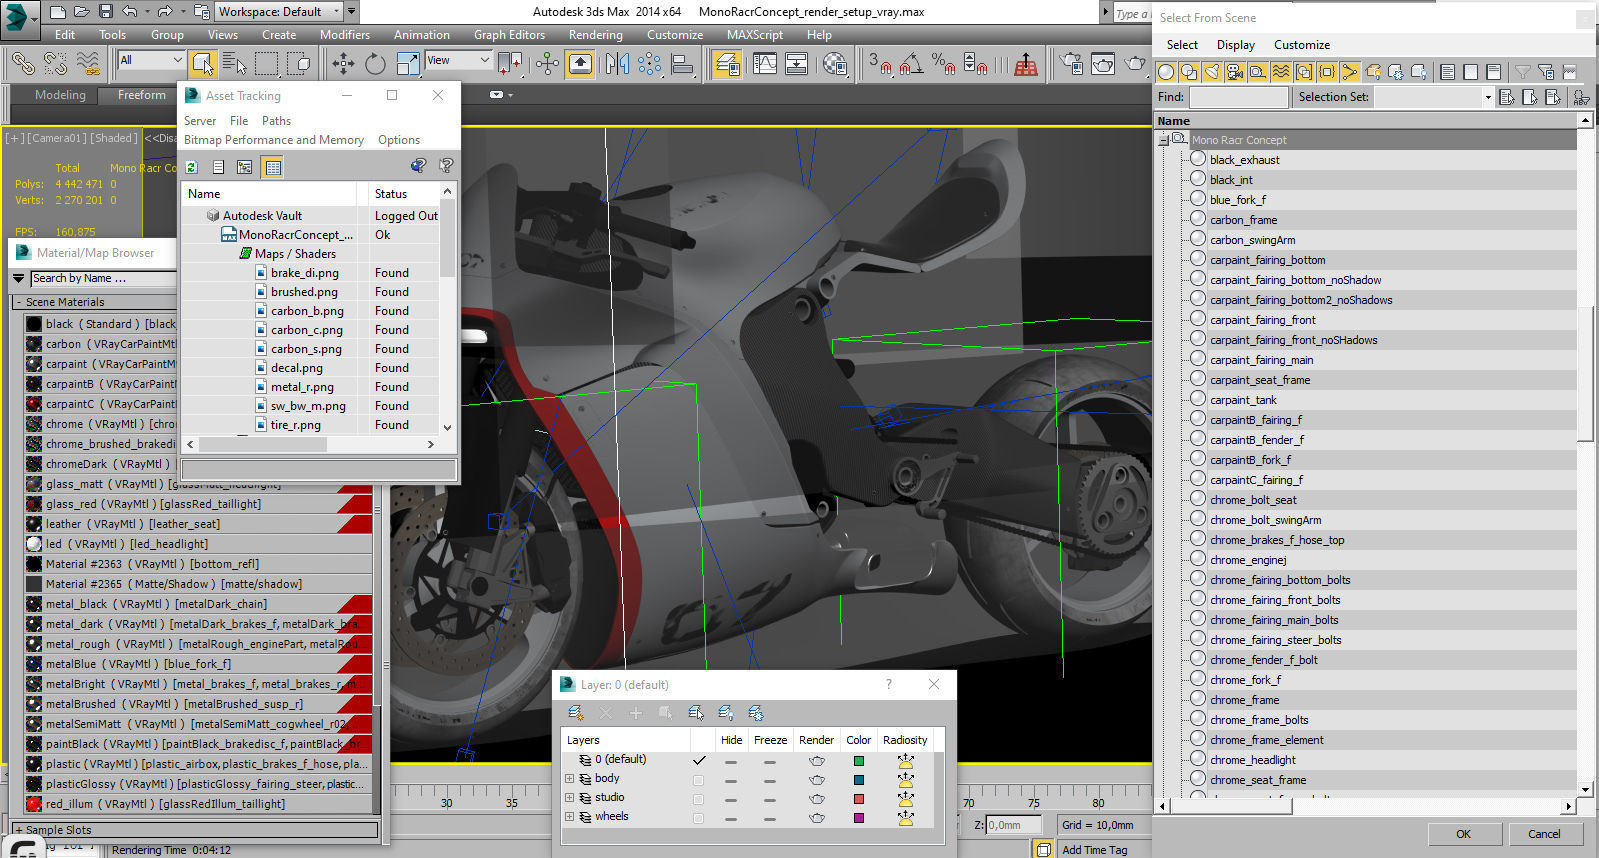Toggle Render teapot for wheels layer
Viewport: 1599px width, 858px height.
[816, 818]
